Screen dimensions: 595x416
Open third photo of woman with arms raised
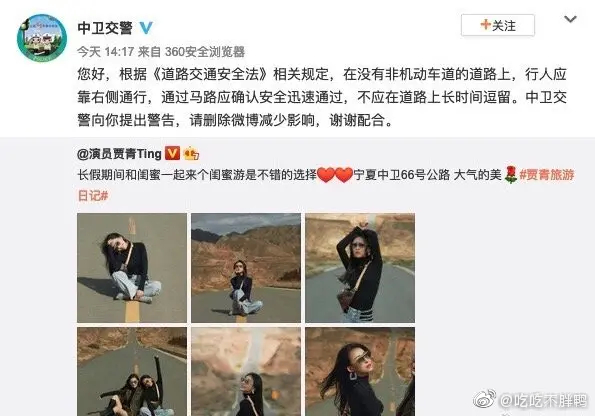[x=360, y=268]
